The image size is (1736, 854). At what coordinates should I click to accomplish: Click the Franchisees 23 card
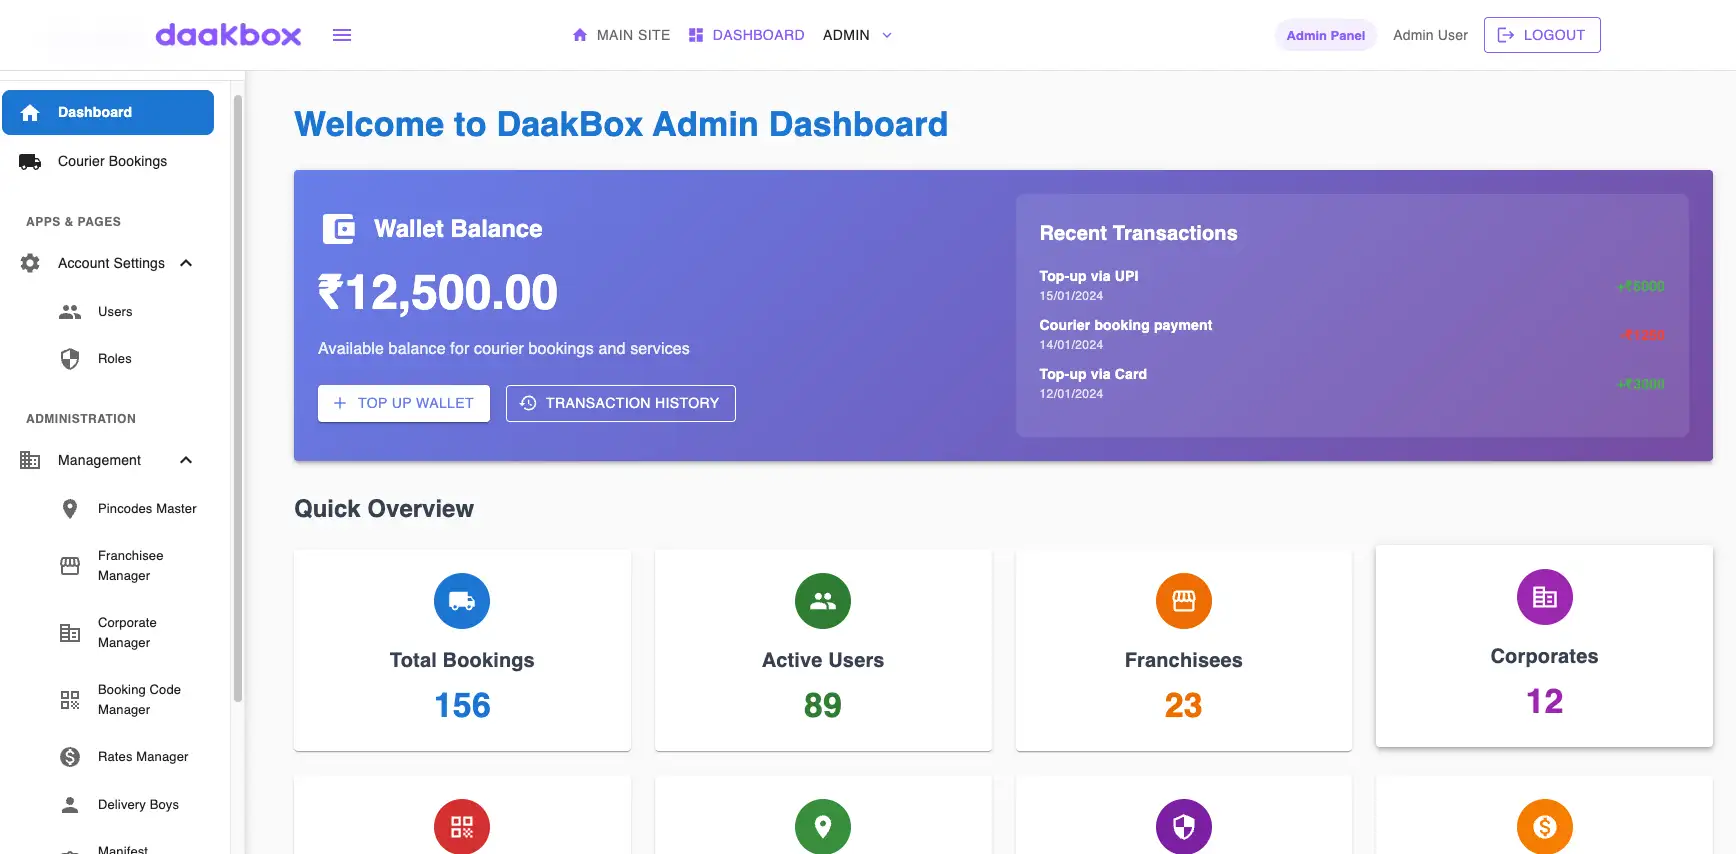point(1184,650)
